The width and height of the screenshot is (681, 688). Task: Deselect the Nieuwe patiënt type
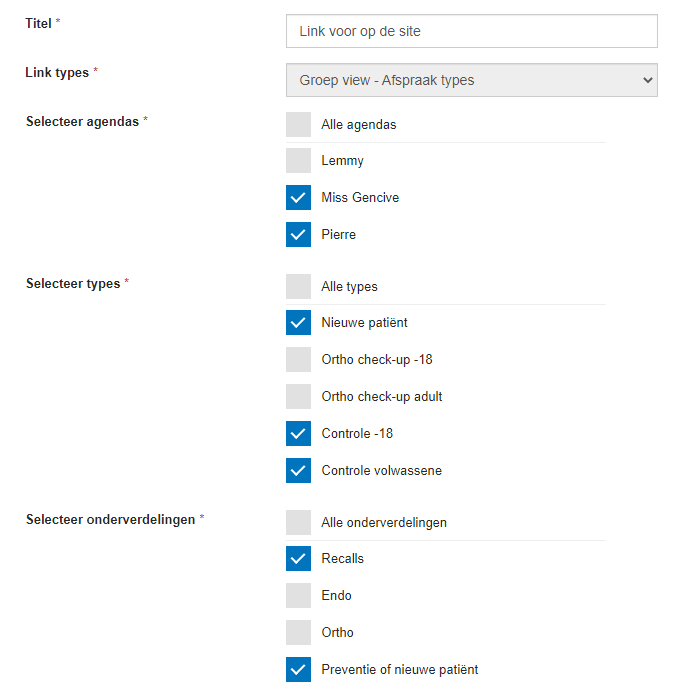pyautogui.click(x=298, y=323)
